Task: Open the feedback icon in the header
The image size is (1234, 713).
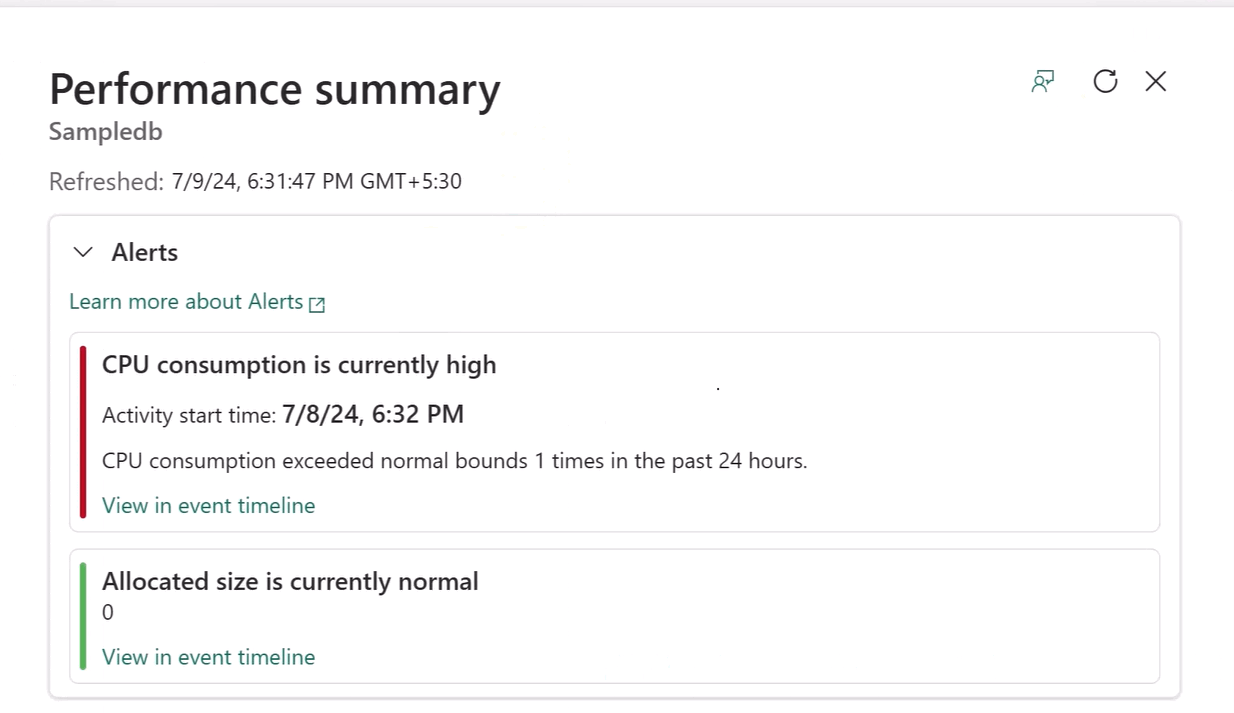Action: (x=1043, y=82)
